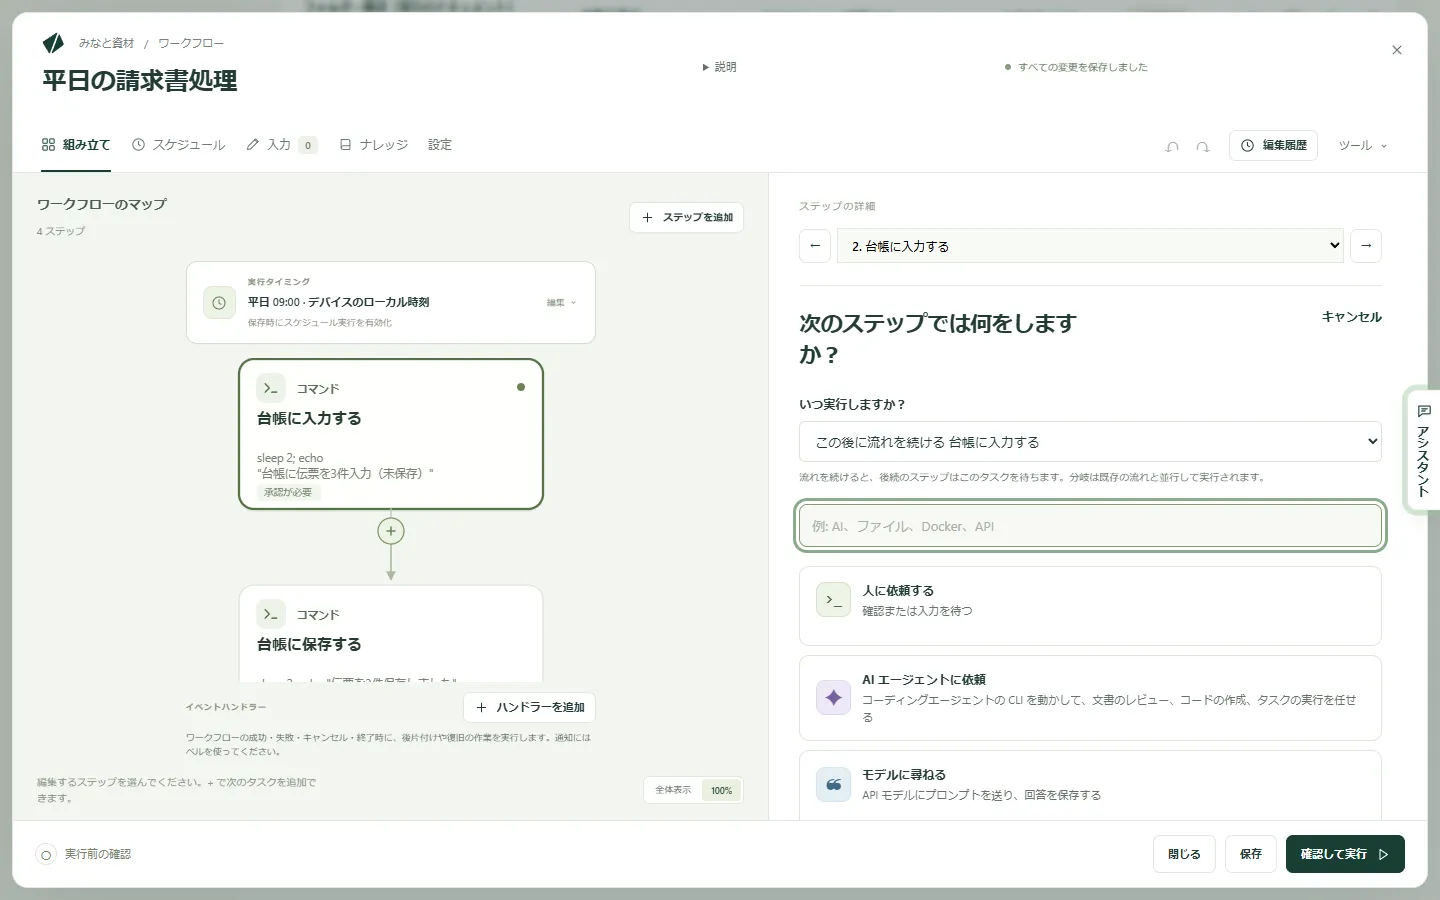Click the leaf app logo icon
This screenshot has width=1440, height=900.
point(53,43)
